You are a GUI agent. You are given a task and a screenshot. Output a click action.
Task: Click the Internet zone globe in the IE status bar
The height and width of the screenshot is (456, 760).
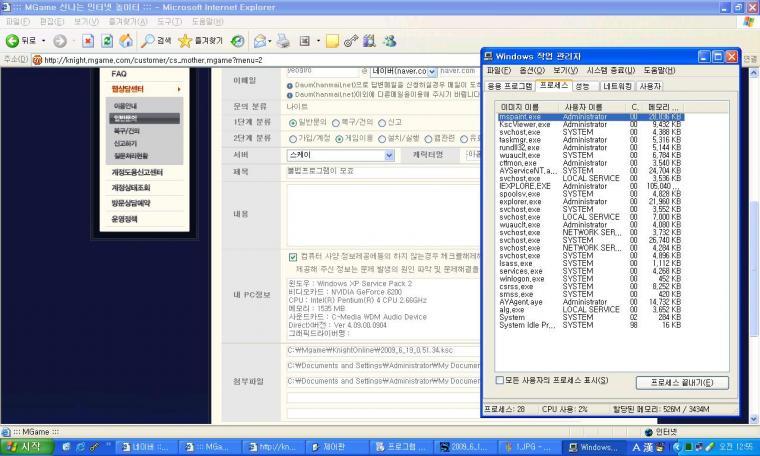(649, 432)
